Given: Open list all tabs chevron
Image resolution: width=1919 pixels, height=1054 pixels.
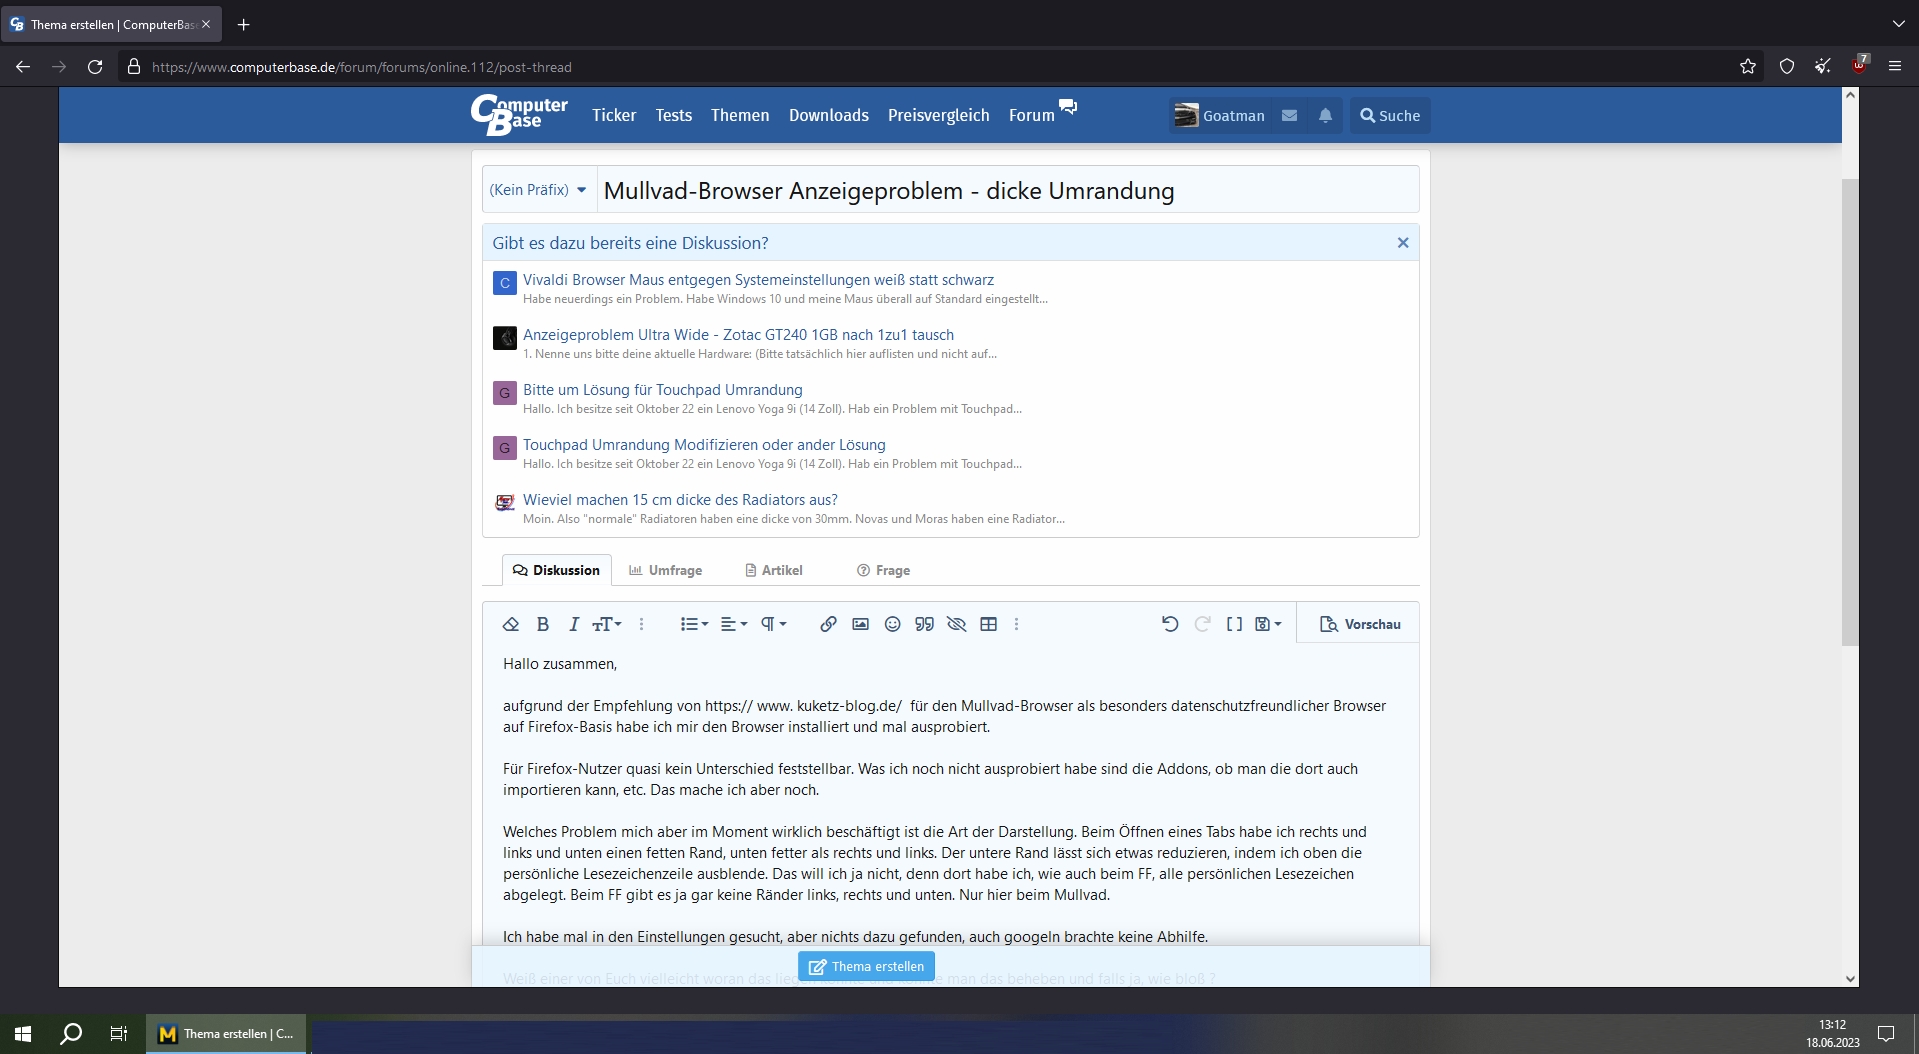Looking at the screenshot, I should (1898, 24).
